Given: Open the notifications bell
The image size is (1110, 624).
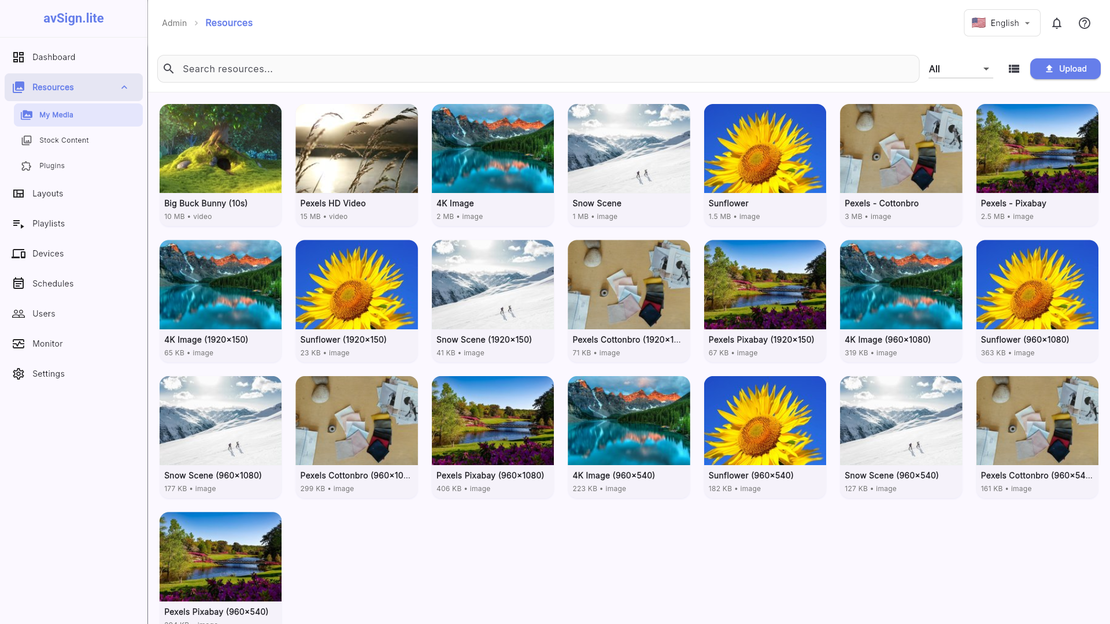Looking at the screenshot, I should 1057,22.
